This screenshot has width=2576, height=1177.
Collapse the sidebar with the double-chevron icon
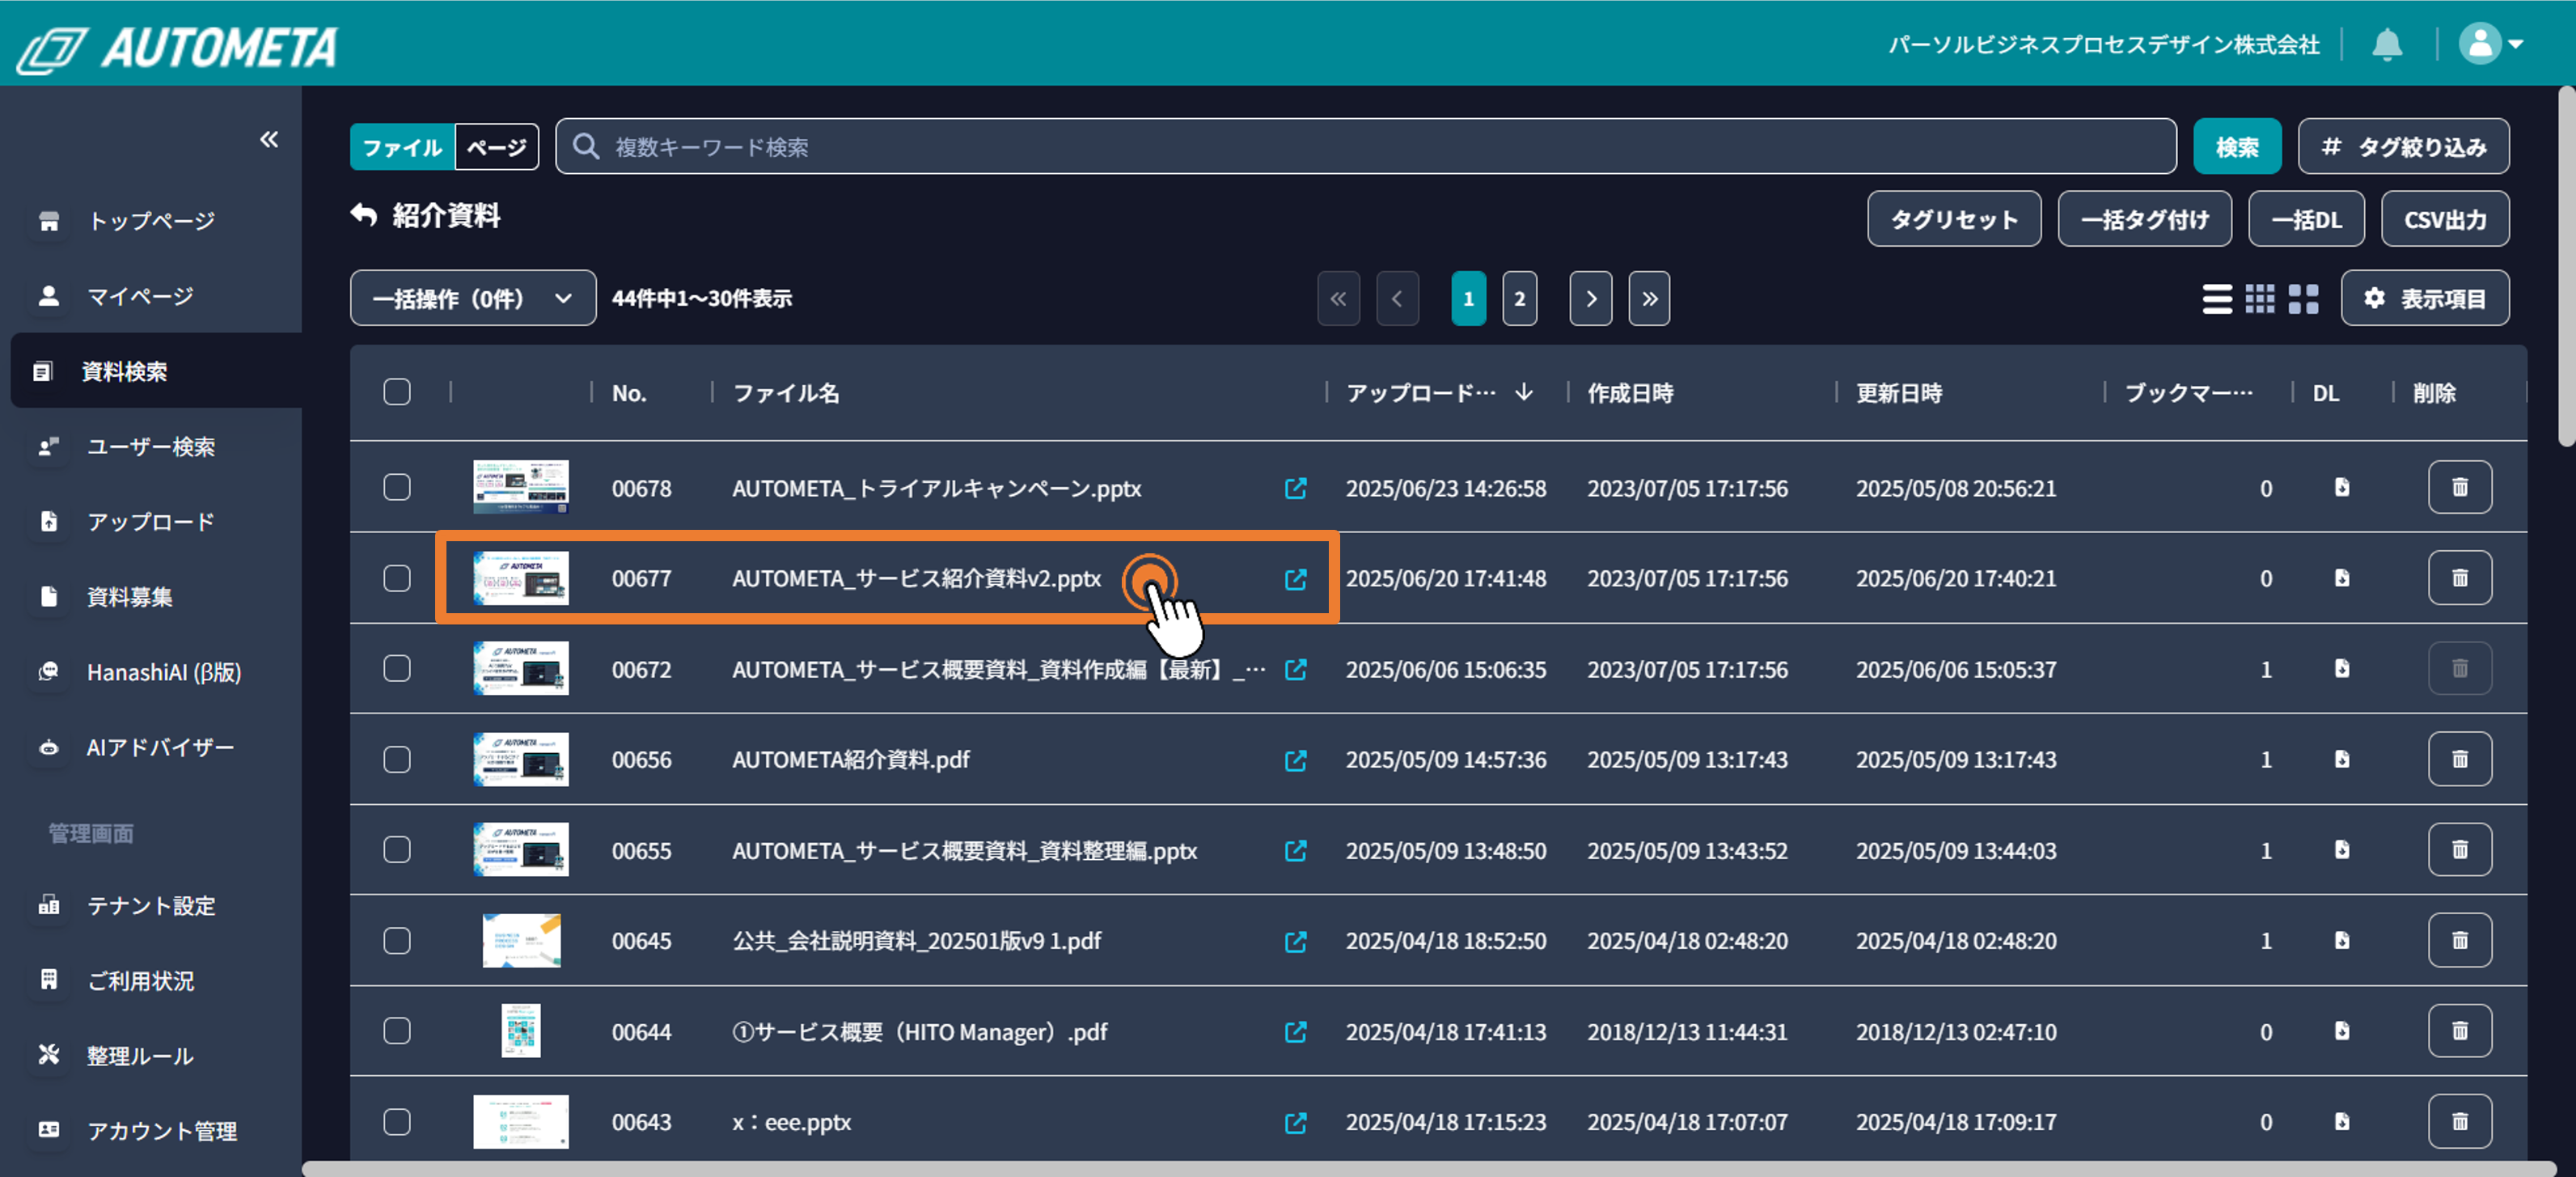tap(269, 139)
